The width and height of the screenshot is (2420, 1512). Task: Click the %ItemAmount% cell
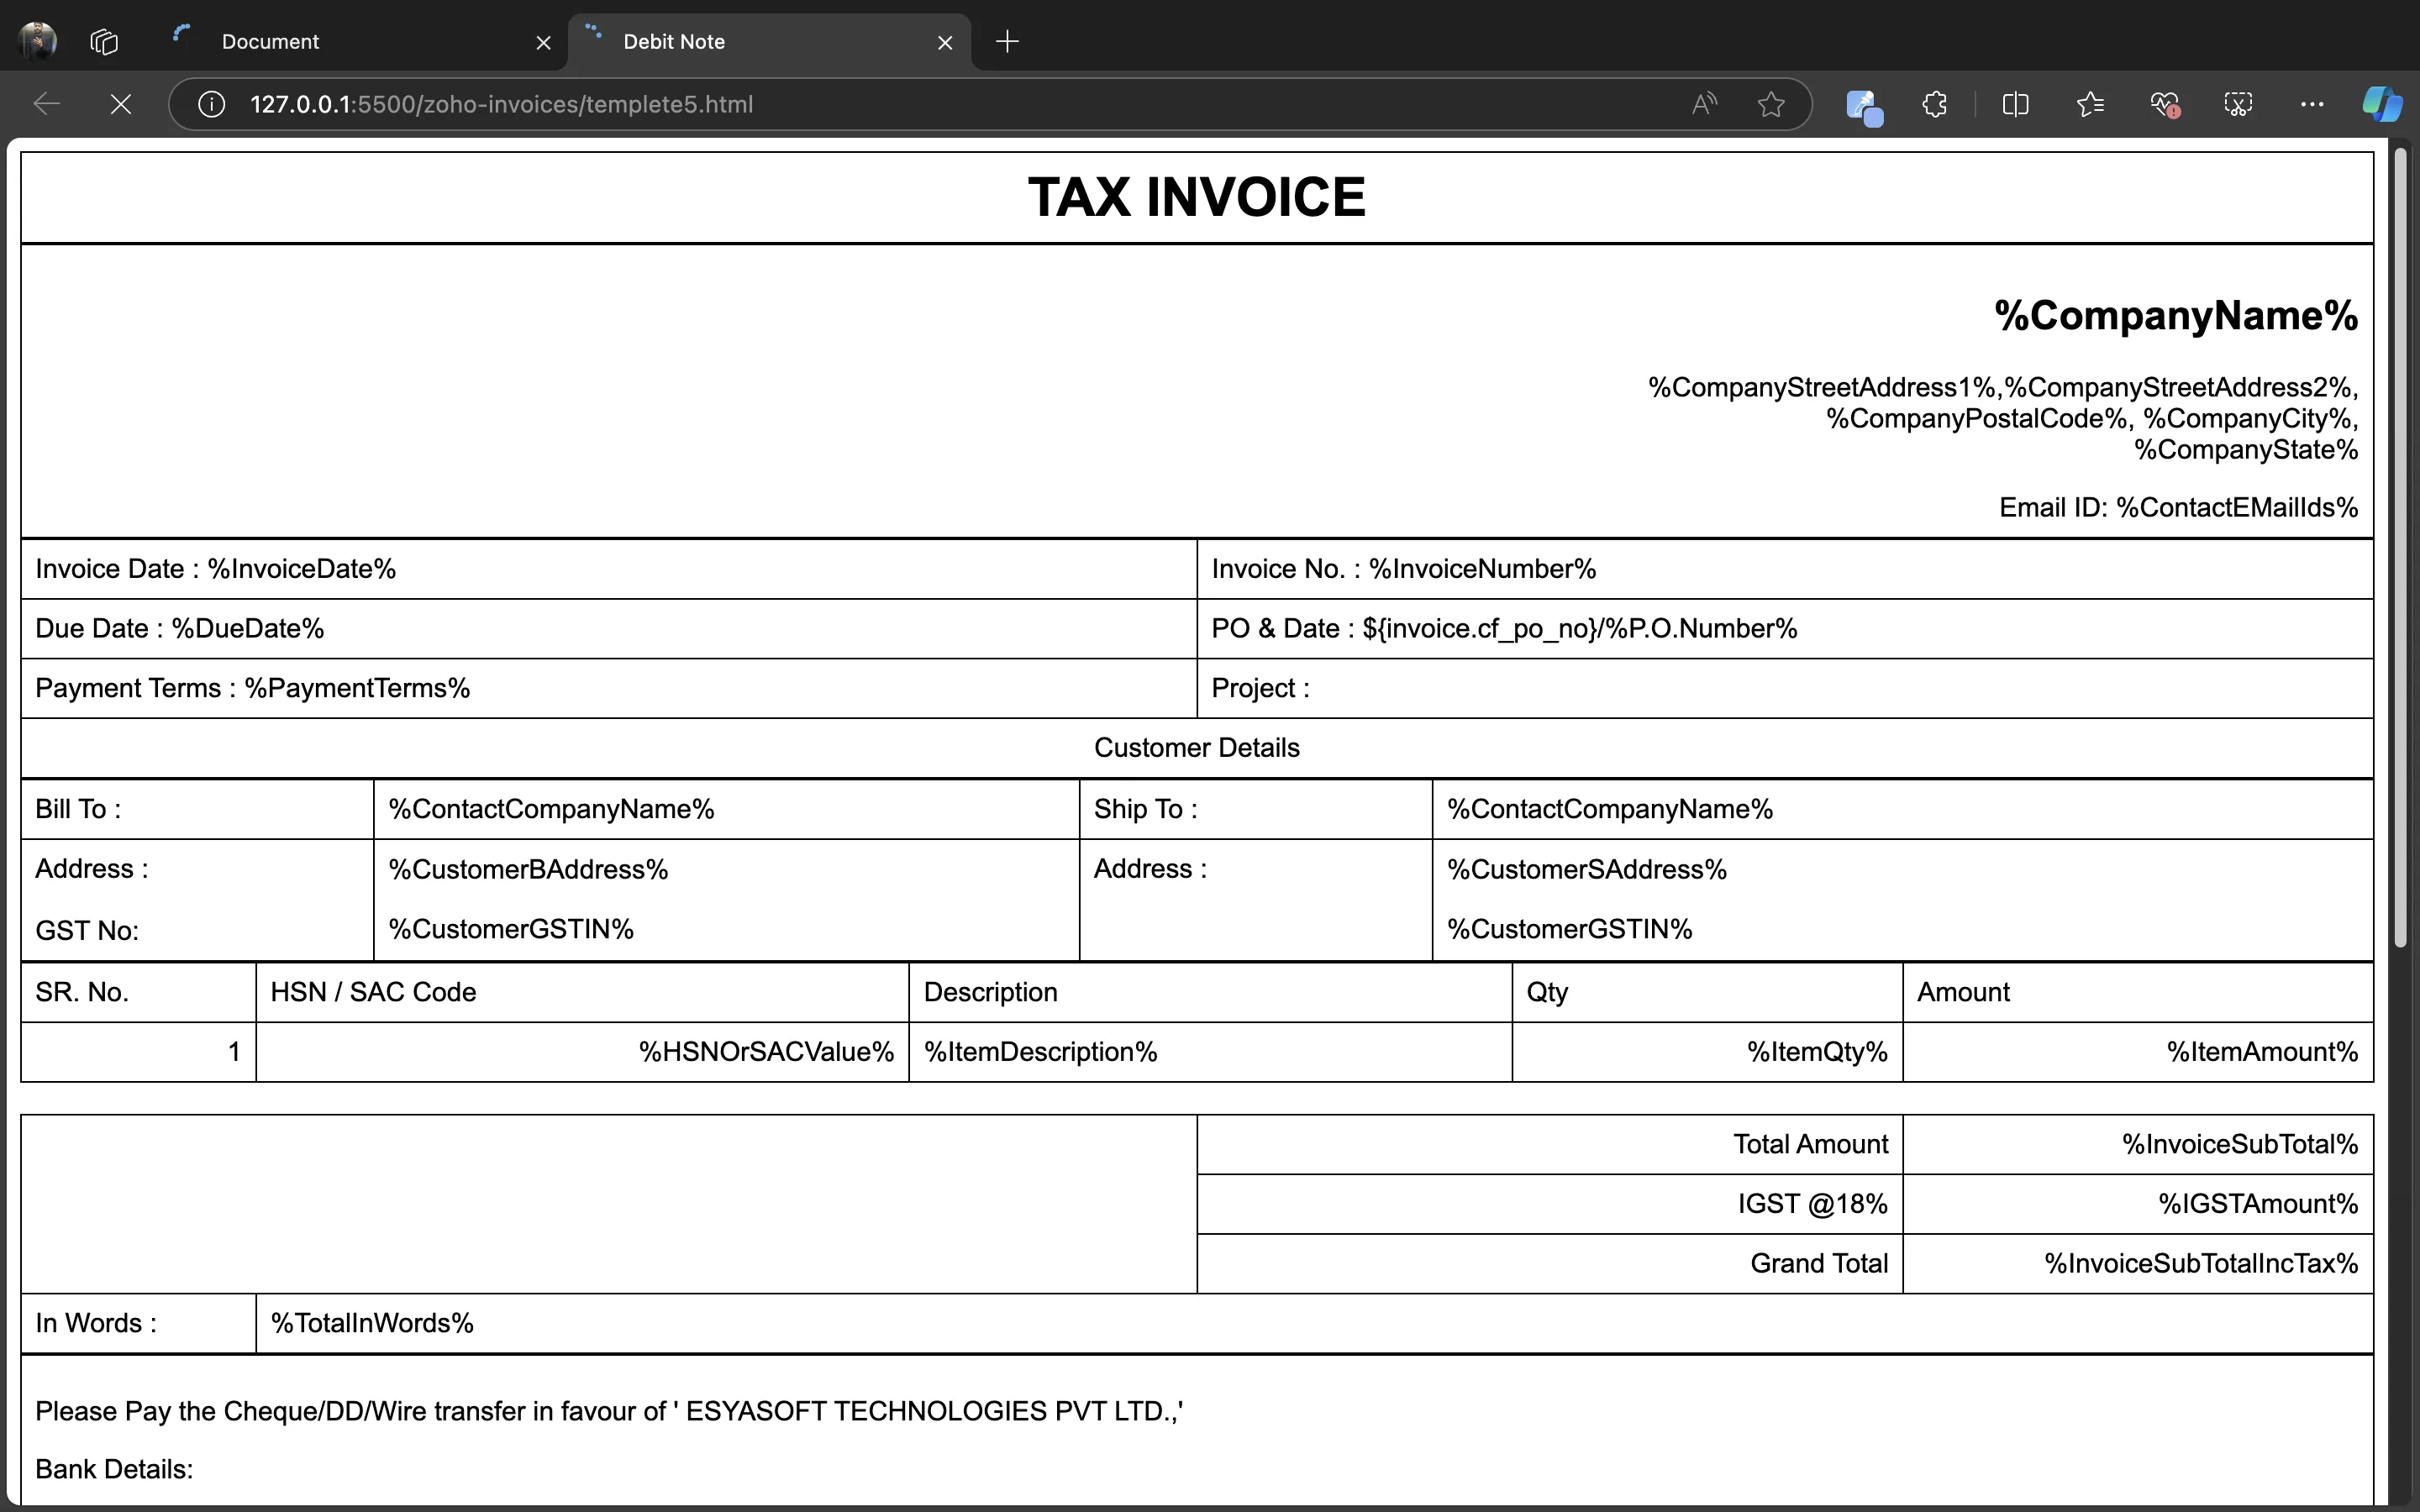click(x=2138, y=1052)
